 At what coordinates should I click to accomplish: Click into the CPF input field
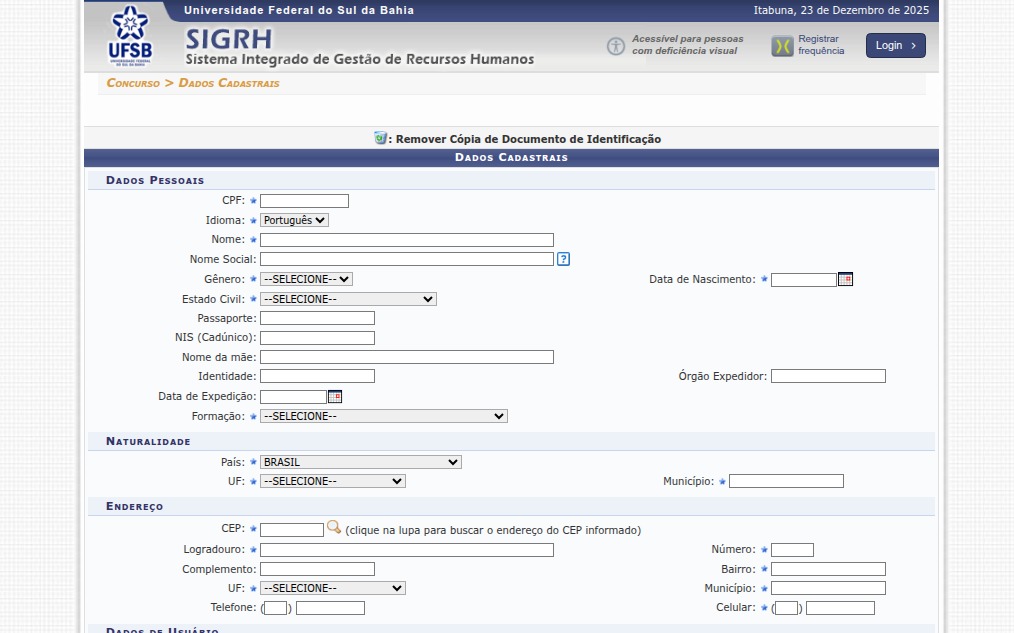coord(304,201)
